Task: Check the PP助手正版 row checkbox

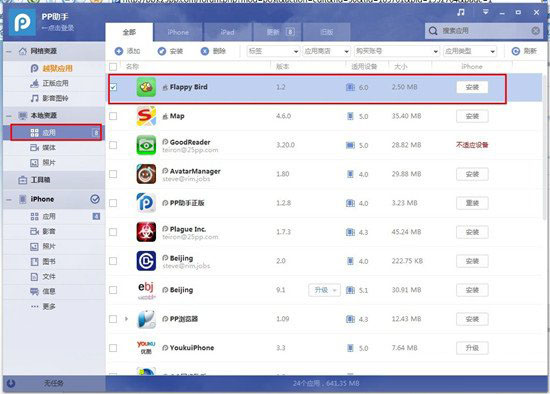Action: (113, 203)
